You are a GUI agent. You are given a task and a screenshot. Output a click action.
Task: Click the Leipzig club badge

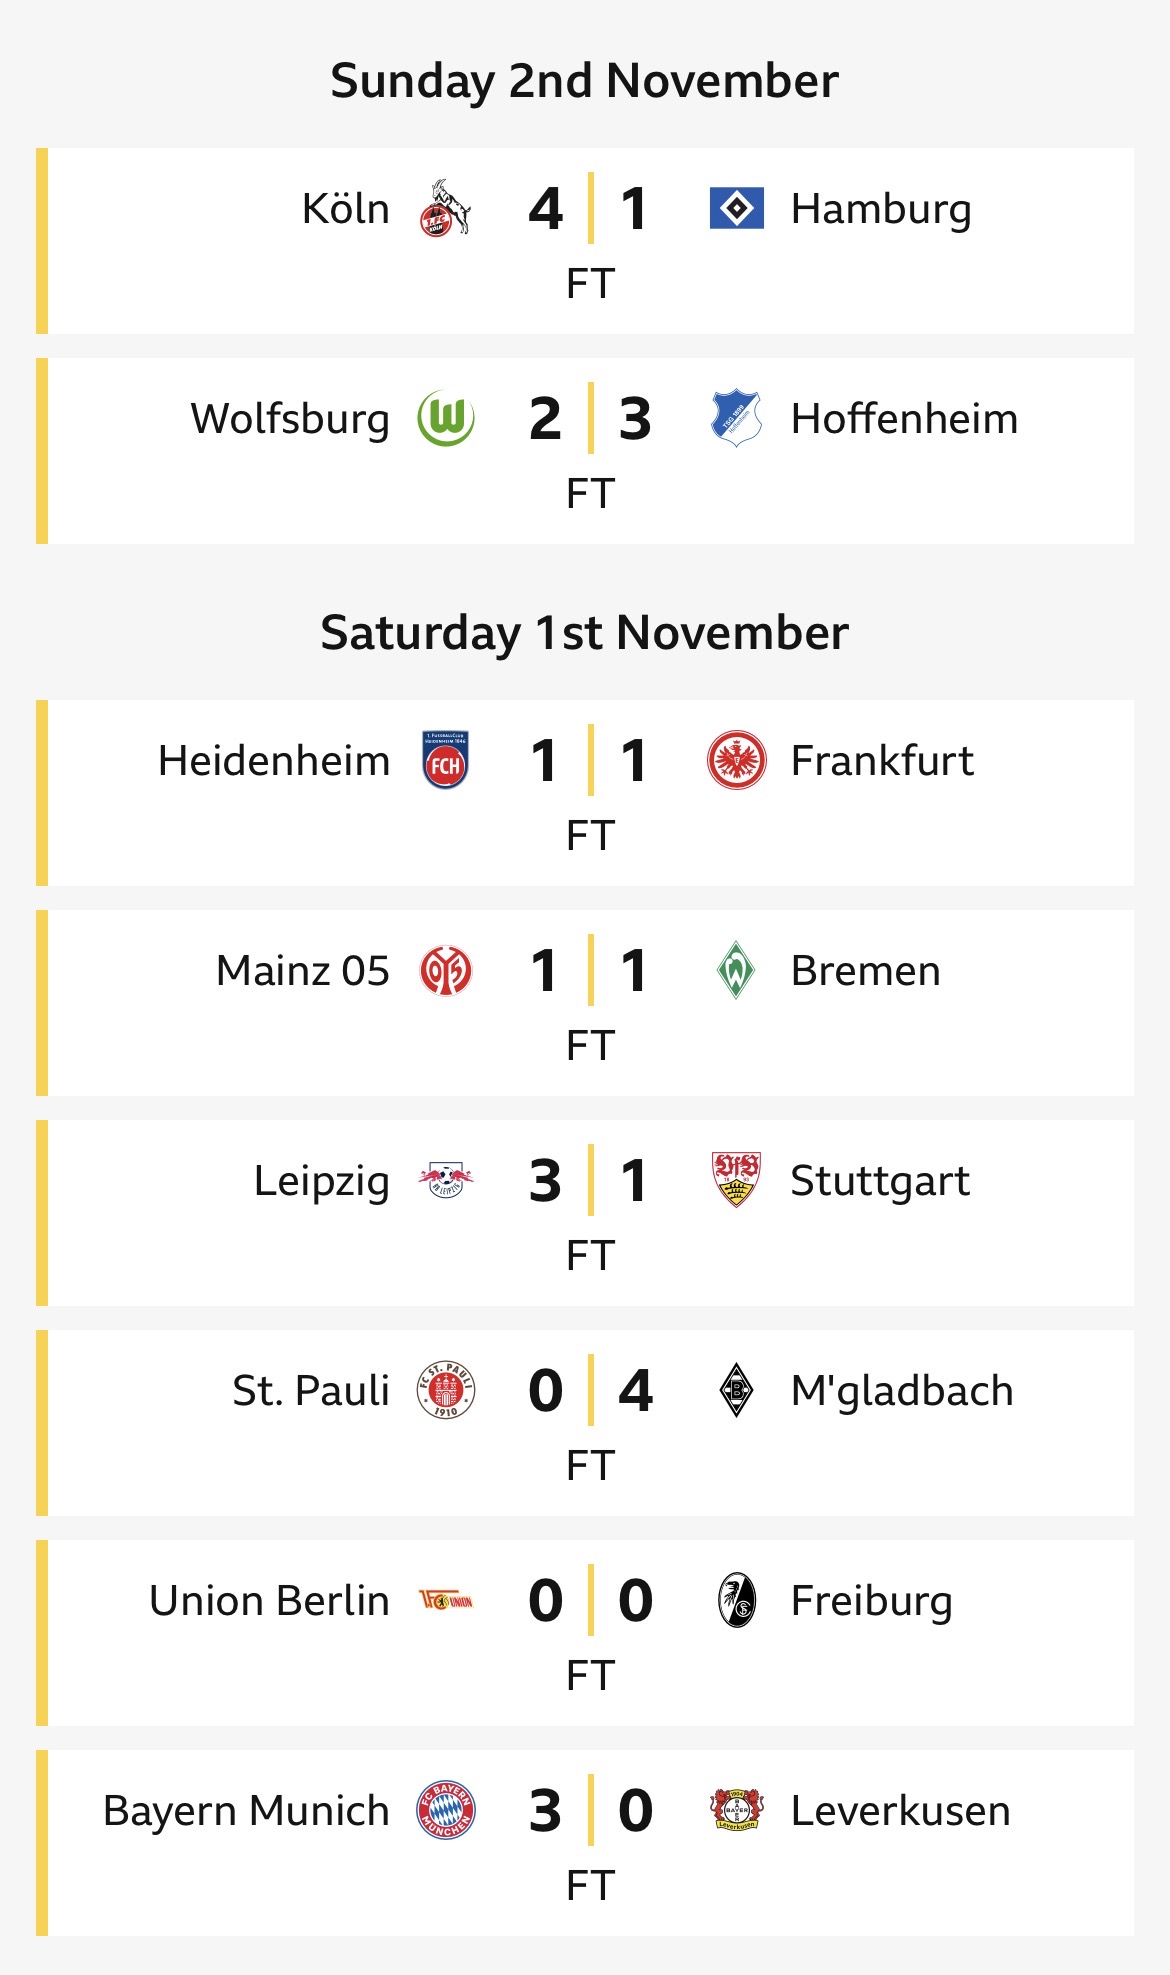(445, 1181)
